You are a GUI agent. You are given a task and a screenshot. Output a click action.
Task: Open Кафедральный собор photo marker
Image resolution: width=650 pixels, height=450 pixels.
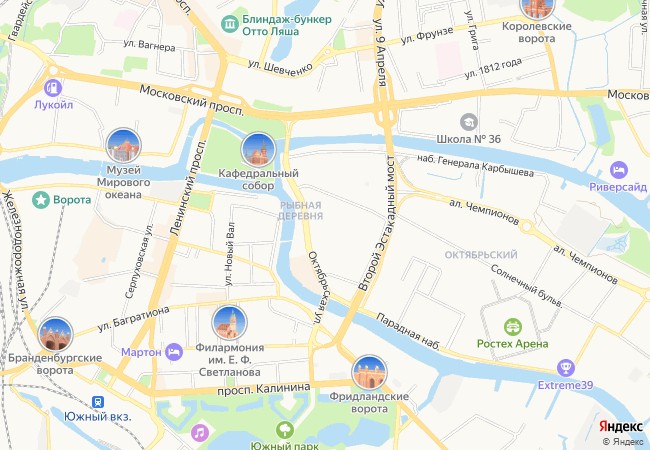tap(258, 150)
